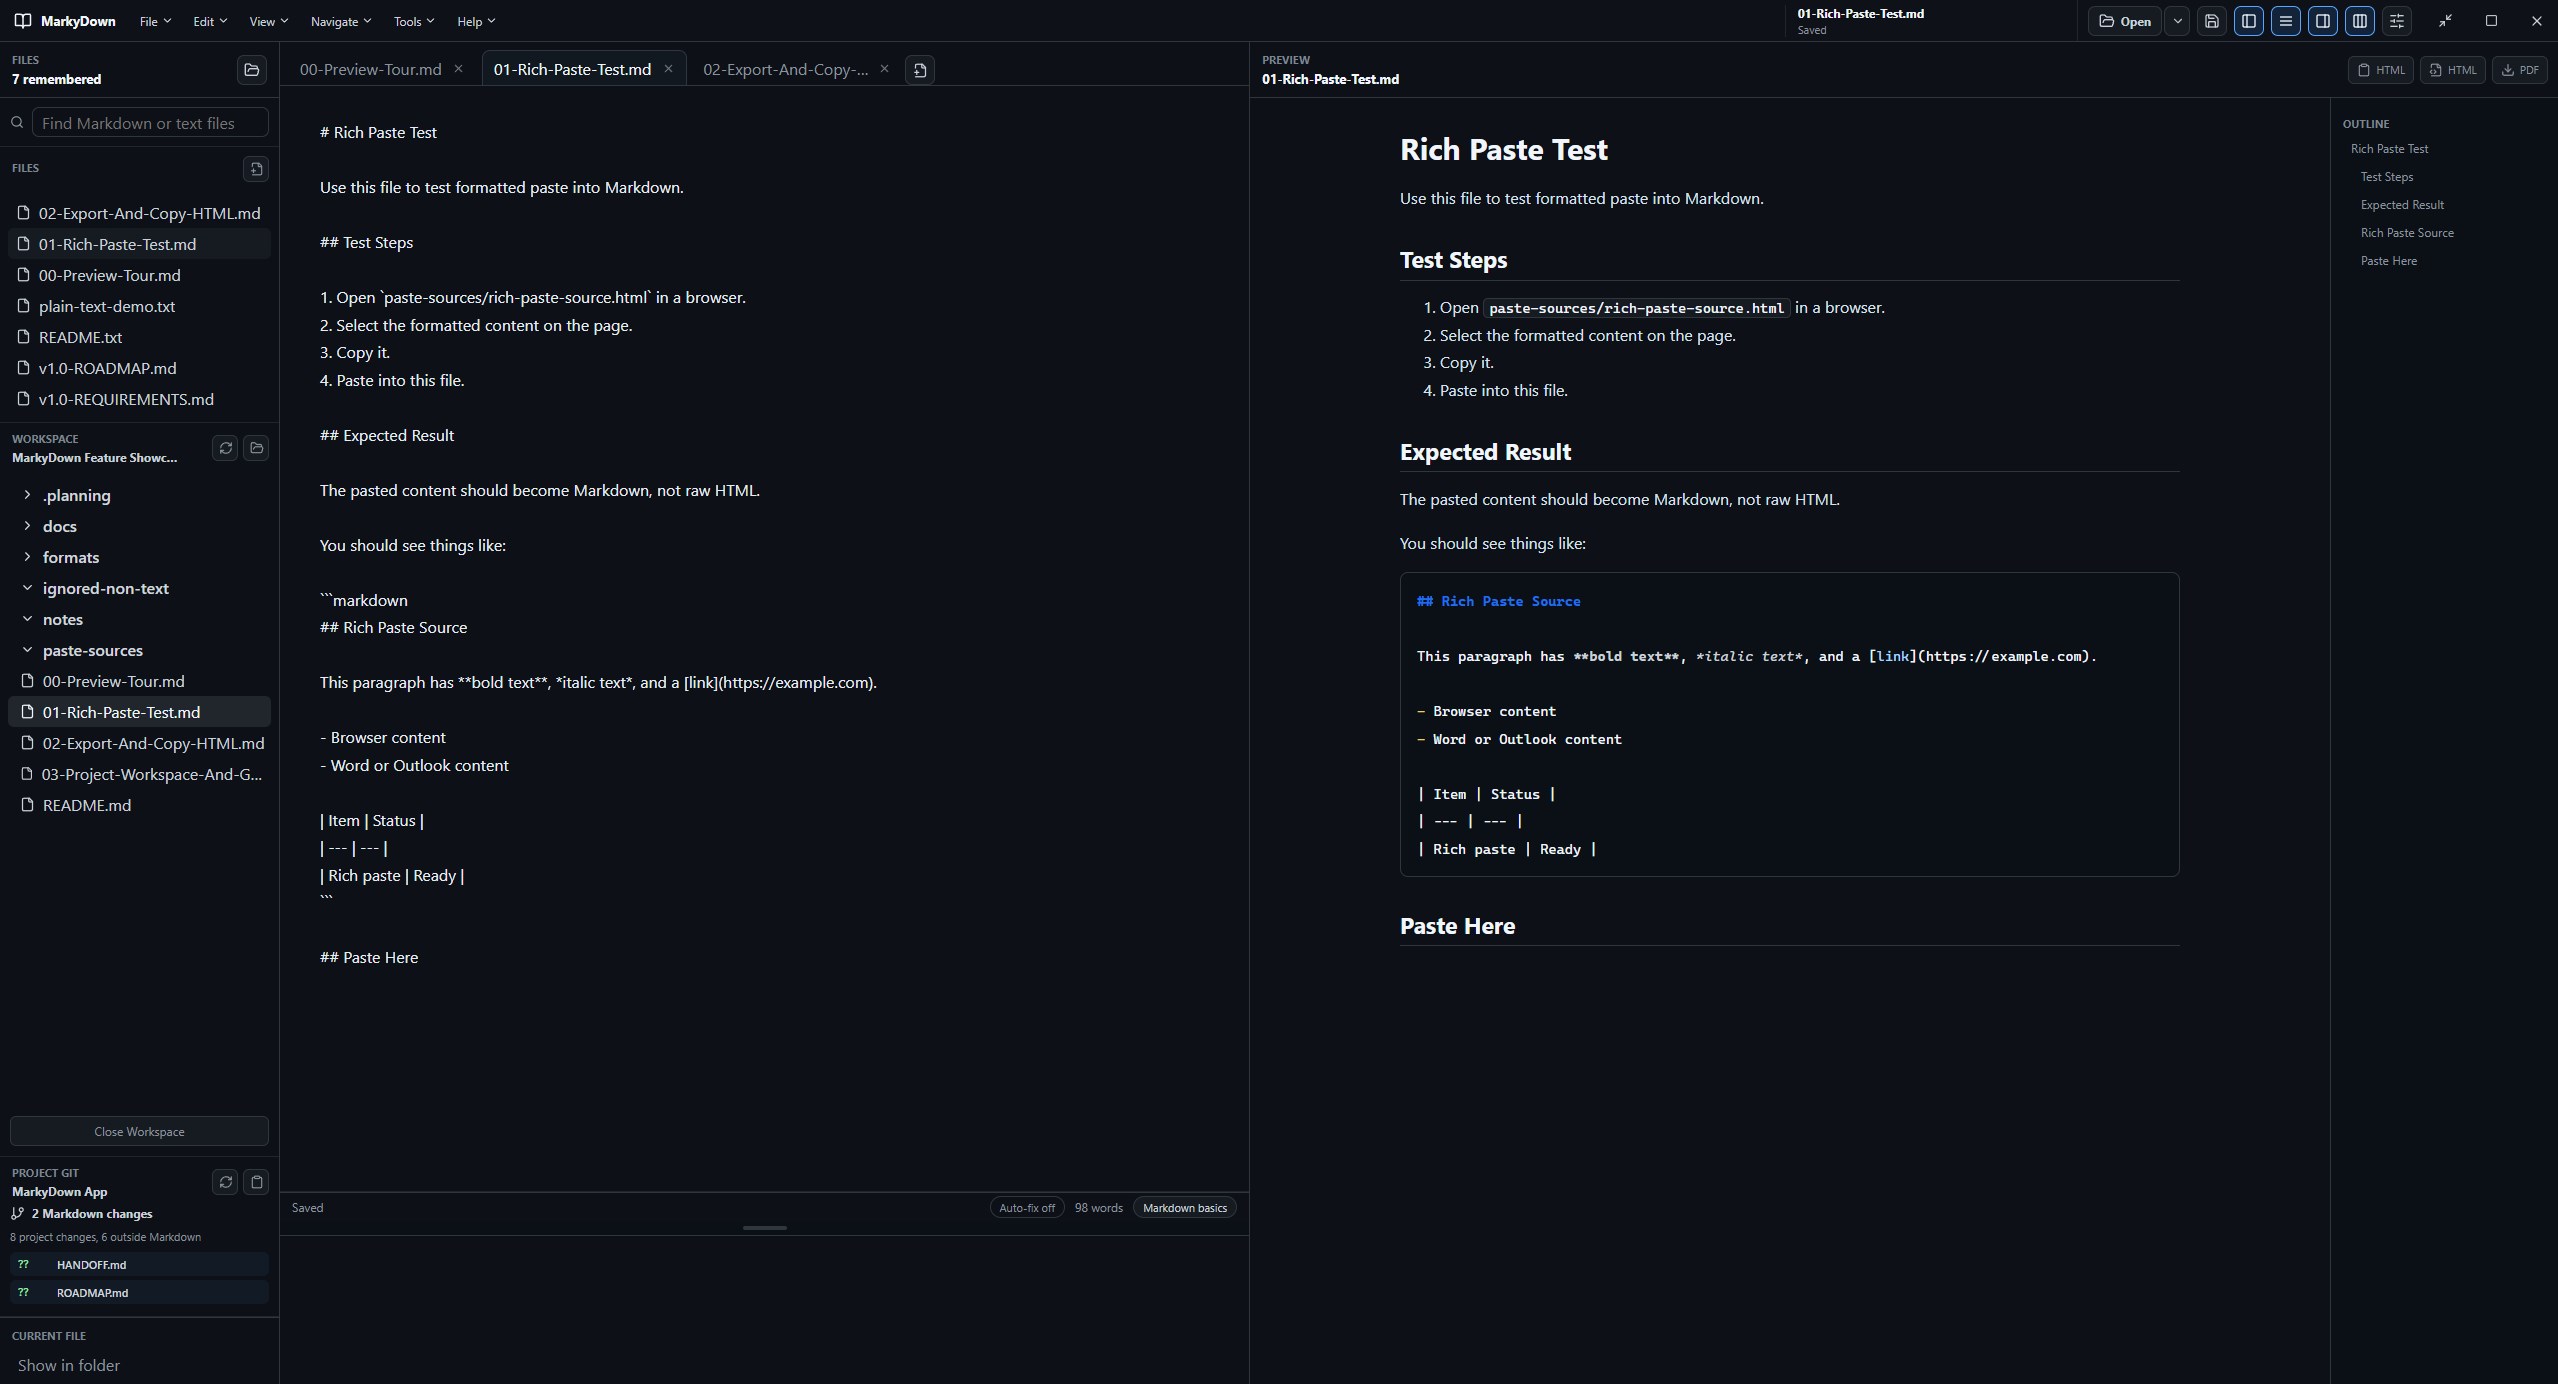This screenshot has height=1384, width=2558.
Task: Open v1.0-REQUIREMENTS.md in files list
Action: pos(139,399)
